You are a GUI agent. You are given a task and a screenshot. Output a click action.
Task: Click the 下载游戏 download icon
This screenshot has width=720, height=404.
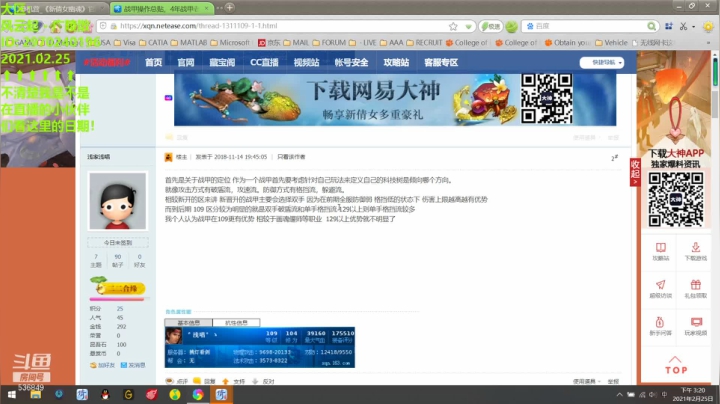point(696,248)
